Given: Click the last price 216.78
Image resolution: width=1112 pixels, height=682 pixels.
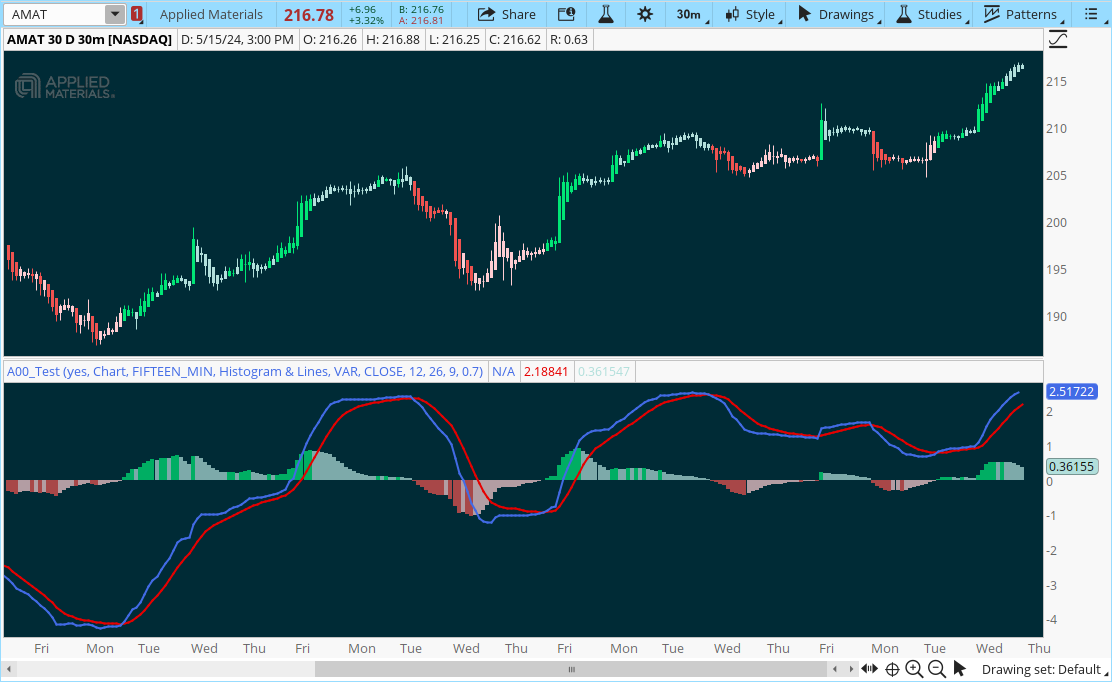Looking at the screenshot, I should click(x=308, y=15).
